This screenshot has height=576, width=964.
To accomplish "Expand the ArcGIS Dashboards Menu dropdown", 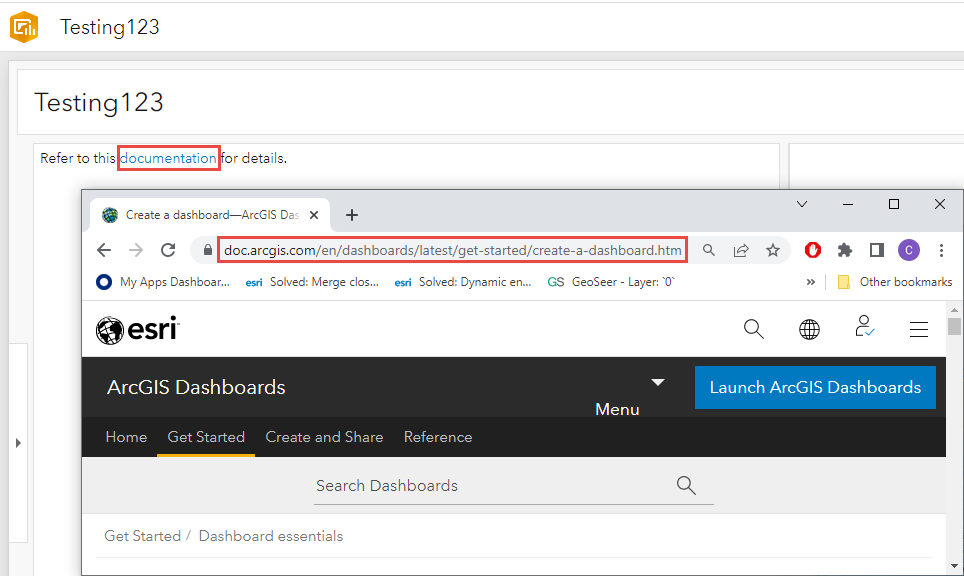I will click(x=657, y=381).
